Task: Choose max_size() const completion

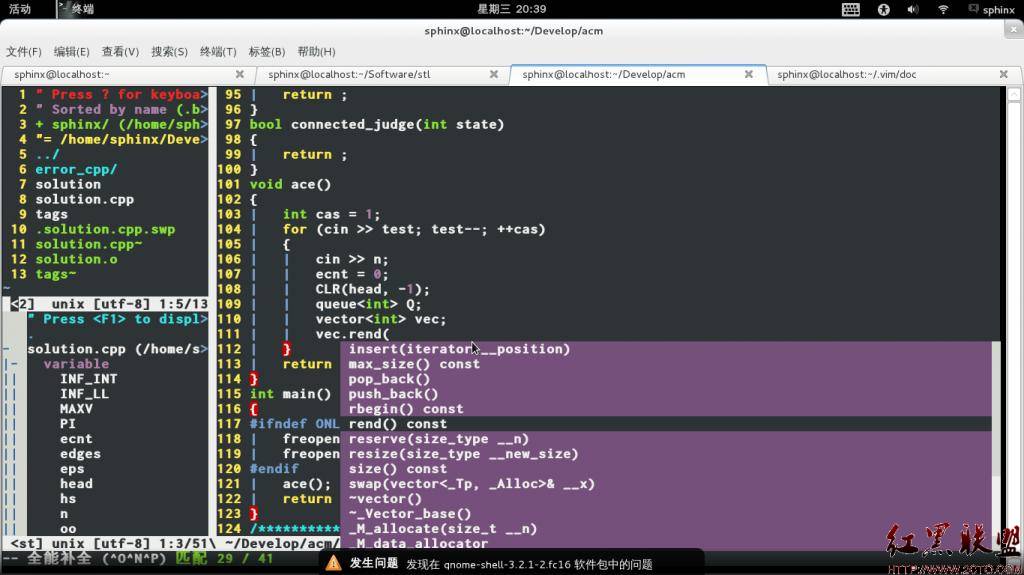Action: coord(666,364)
